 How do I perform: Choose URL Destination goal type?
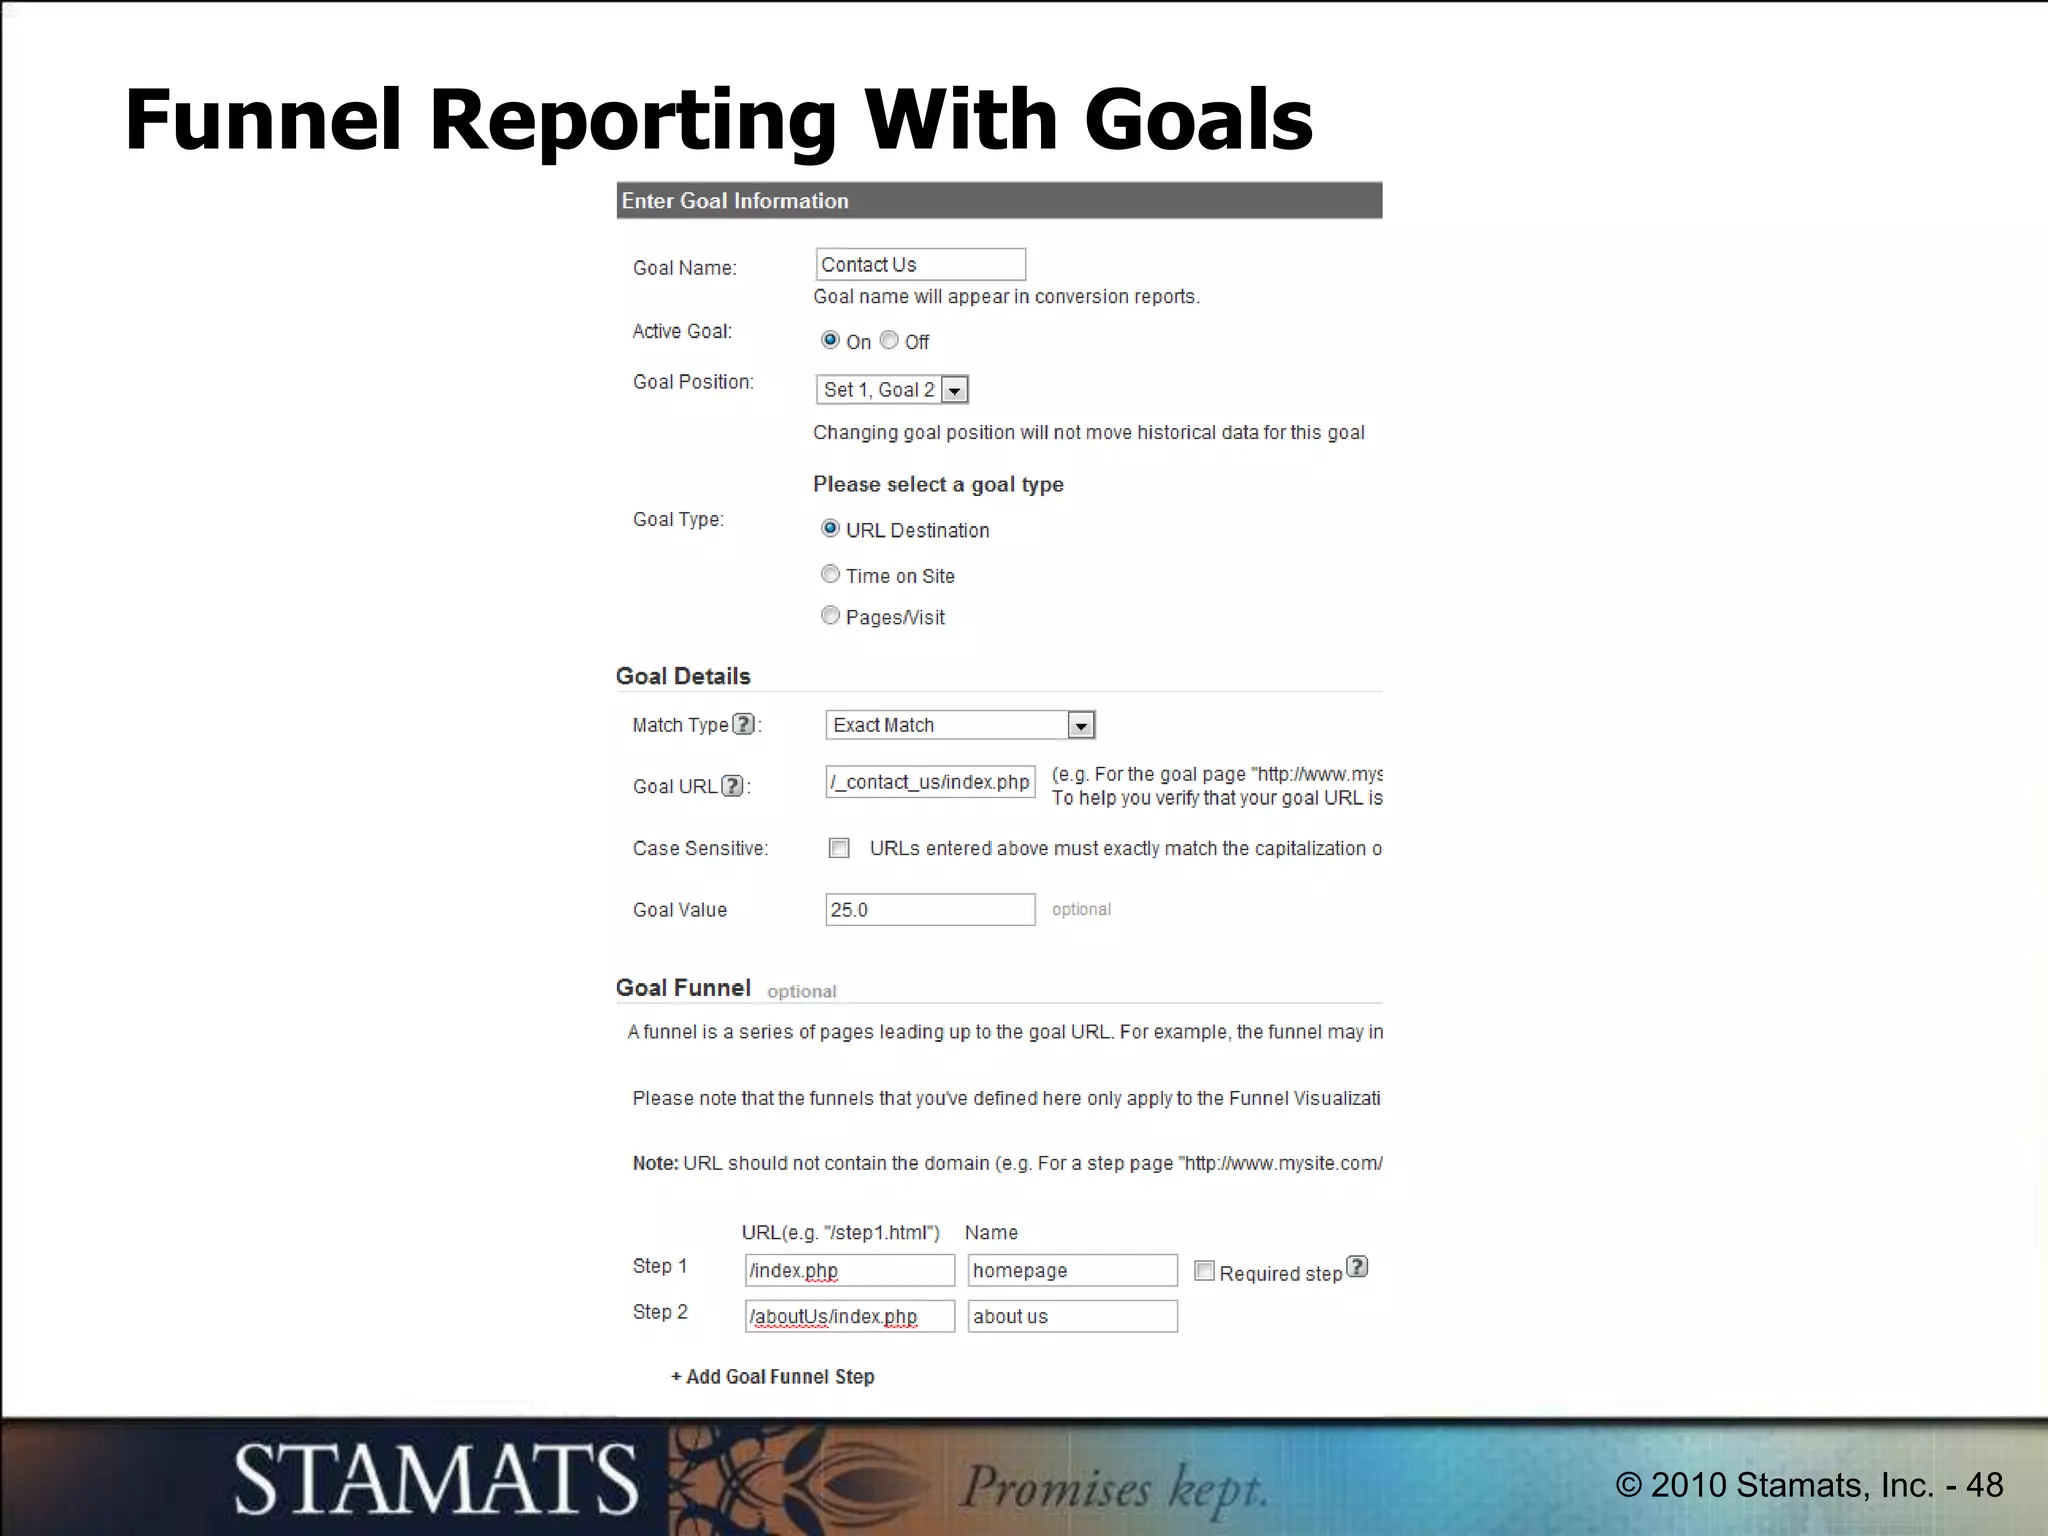830,528
